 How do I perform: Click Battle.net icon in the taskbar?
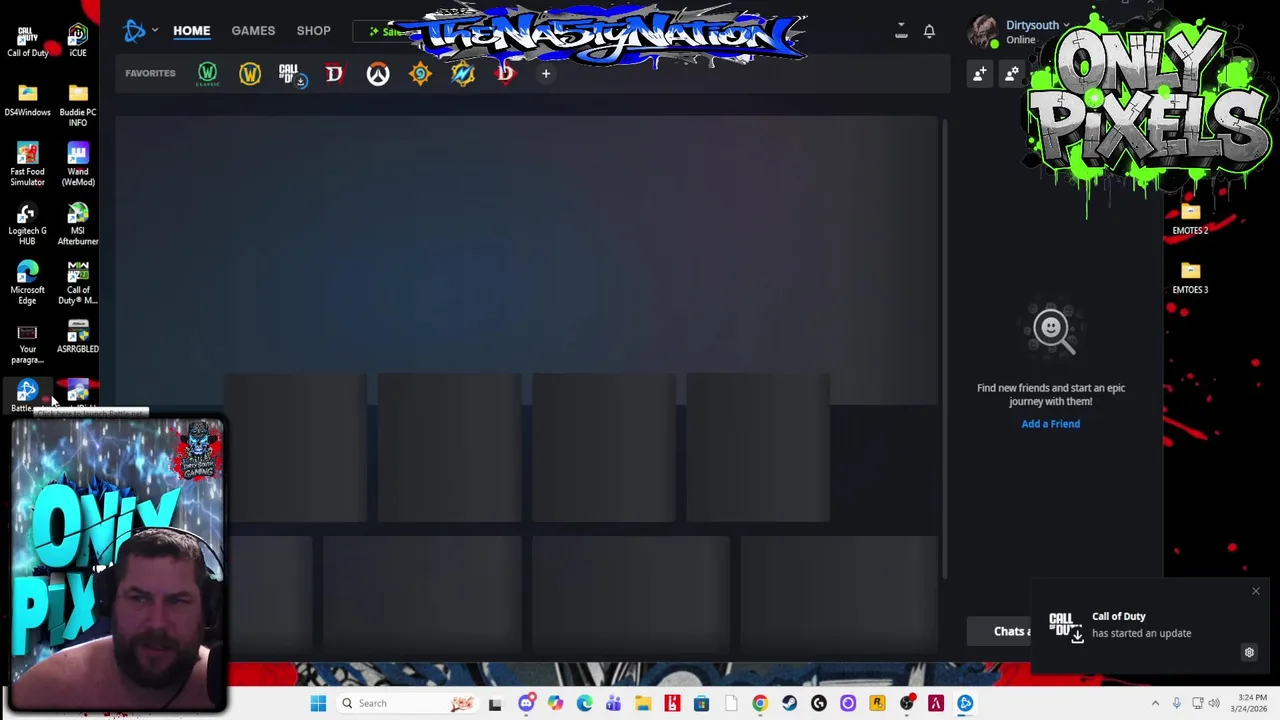[x=965, y=703]
